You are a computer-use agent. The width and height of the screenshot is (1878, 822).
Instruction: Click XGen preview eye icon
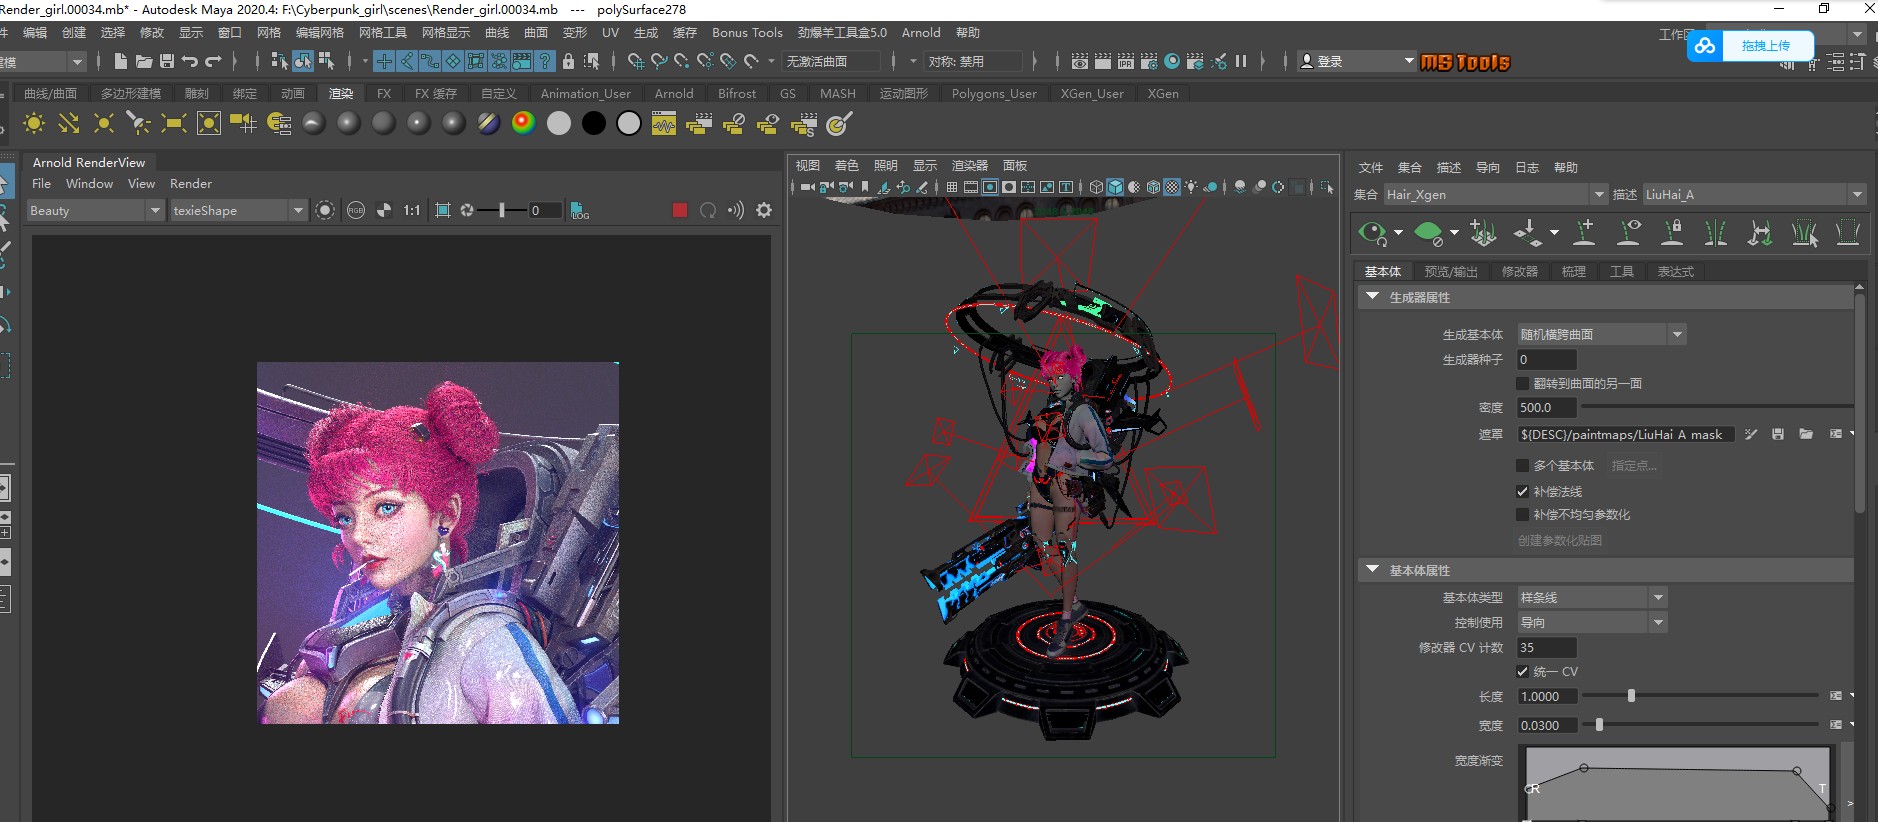pyautogui.click(x=1373, y=234)
